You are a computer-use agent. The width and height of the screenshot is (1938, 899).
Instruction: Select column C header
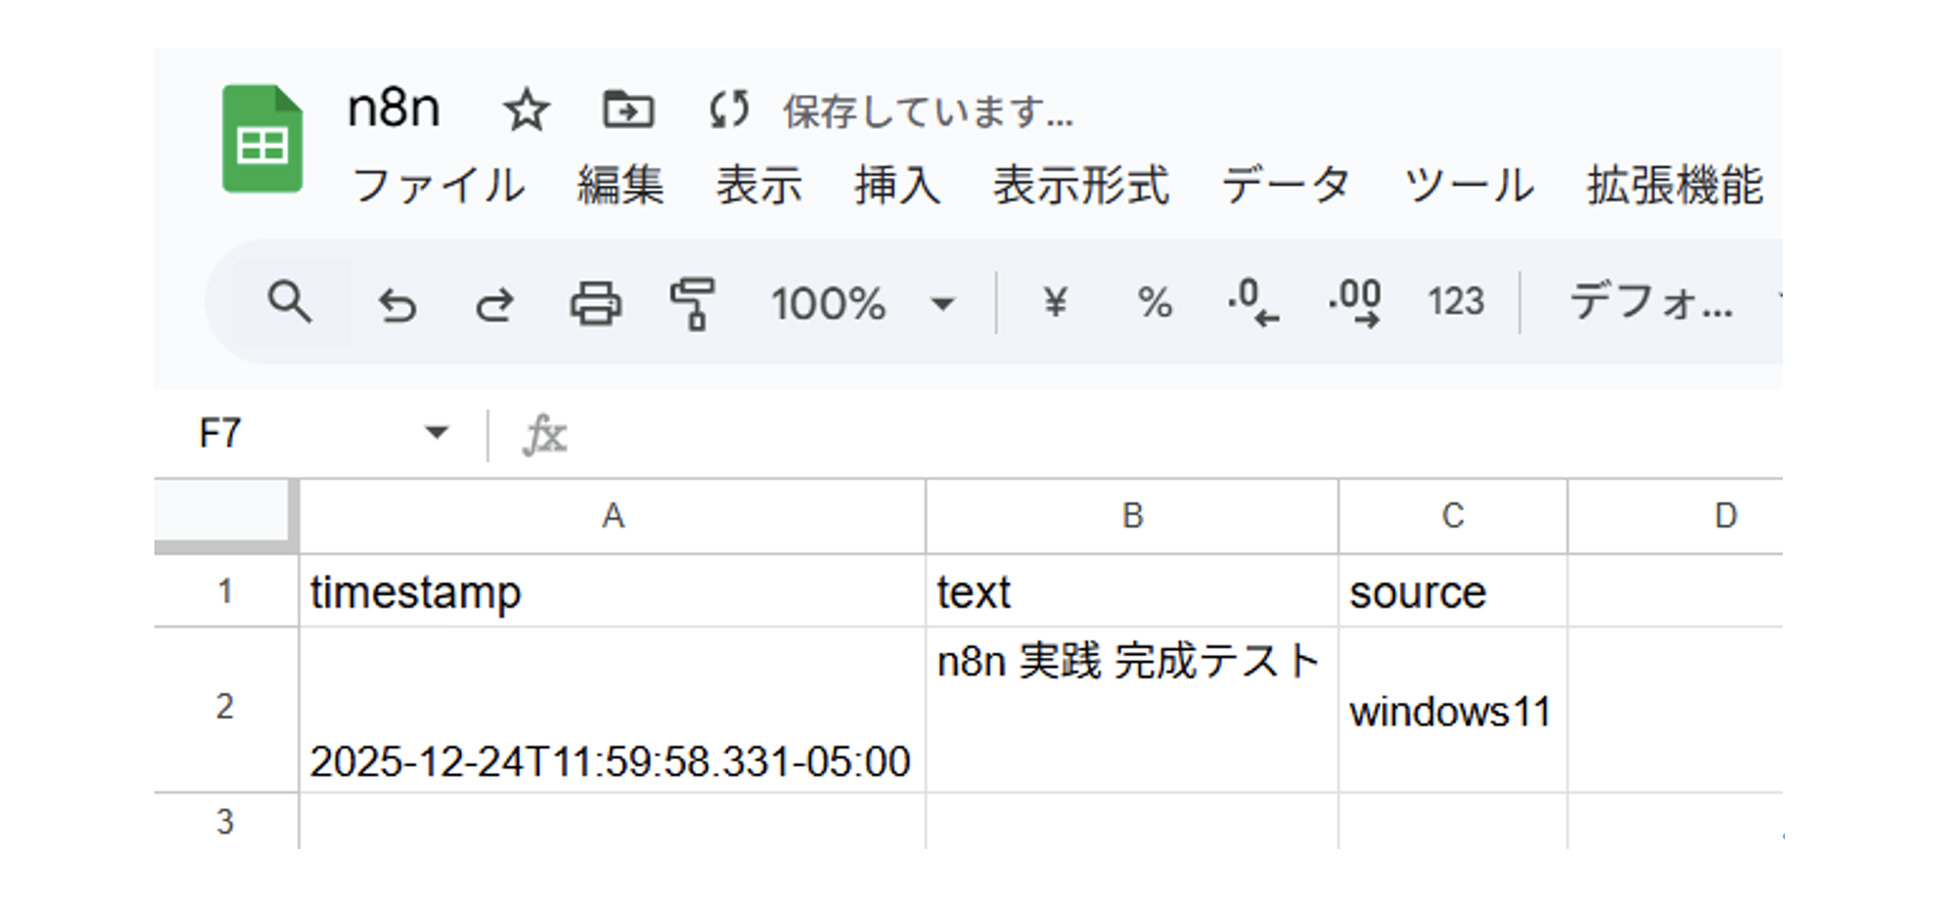coord(1453,516)
